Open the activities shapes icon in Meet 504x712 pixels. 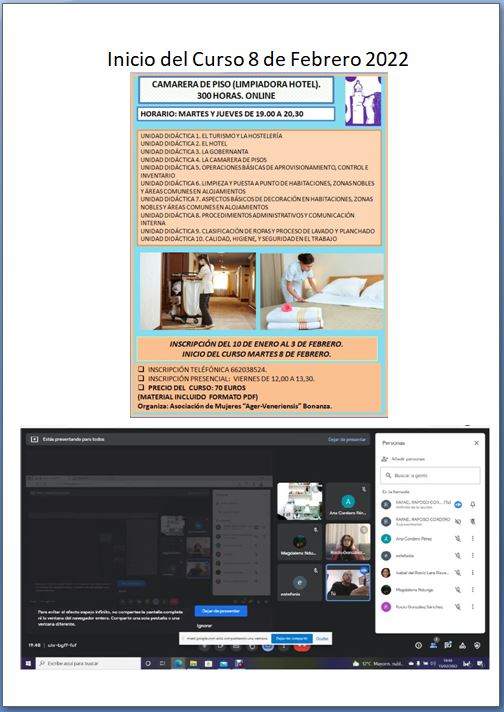click(463, 645)
